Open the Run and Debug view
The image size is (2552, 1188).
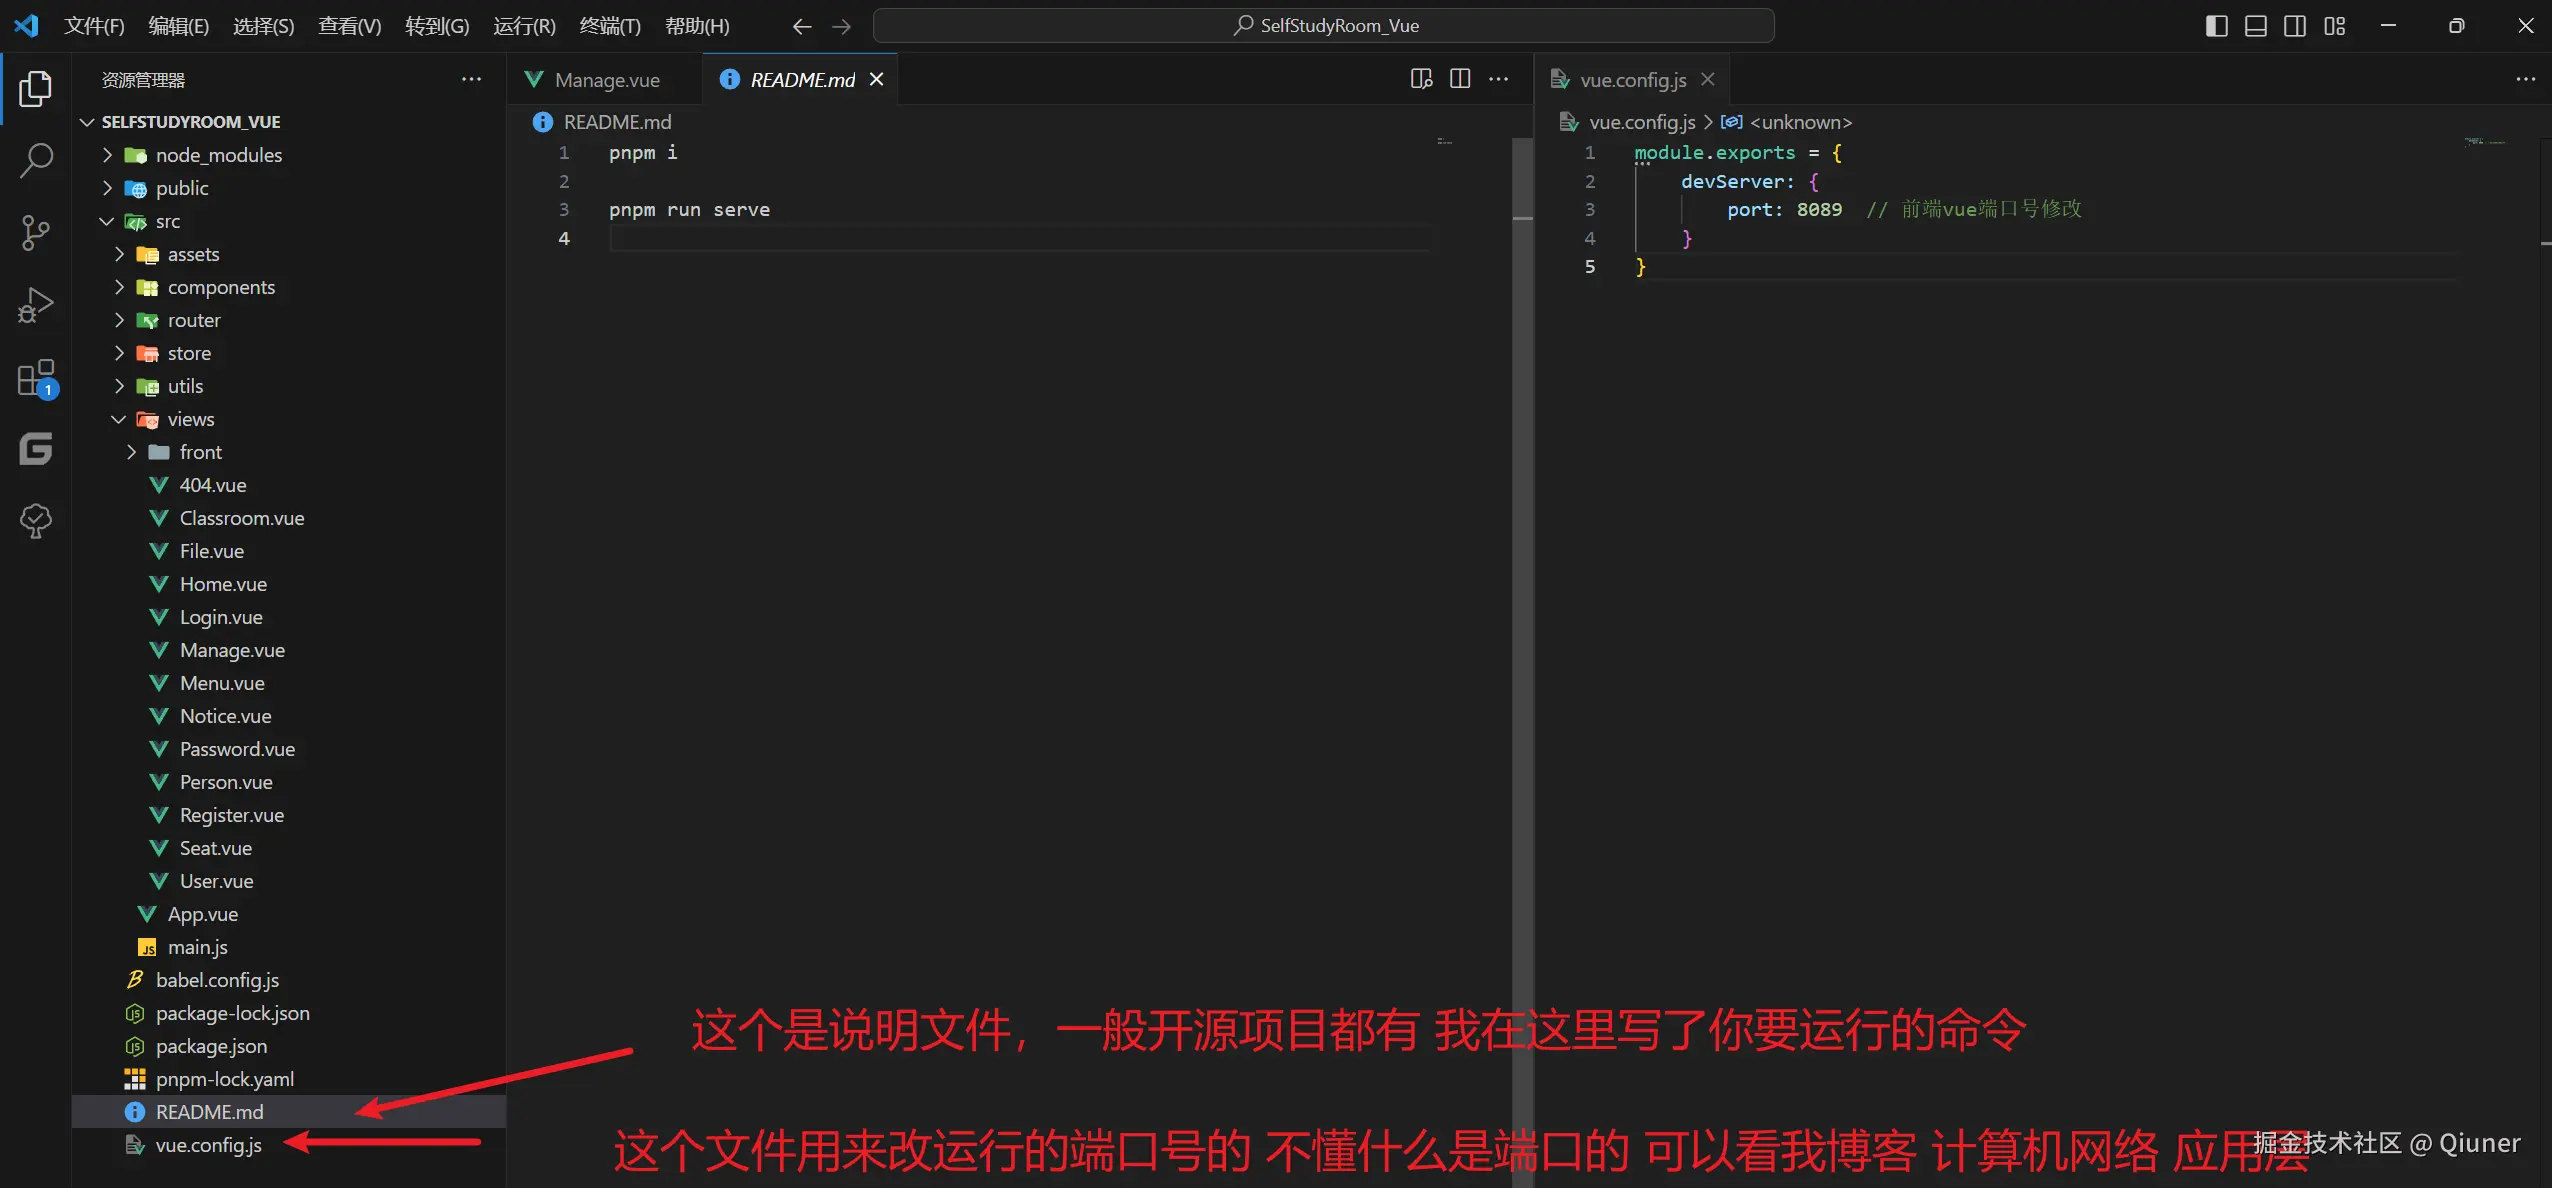pyautogui.click(x=36, y=304)
